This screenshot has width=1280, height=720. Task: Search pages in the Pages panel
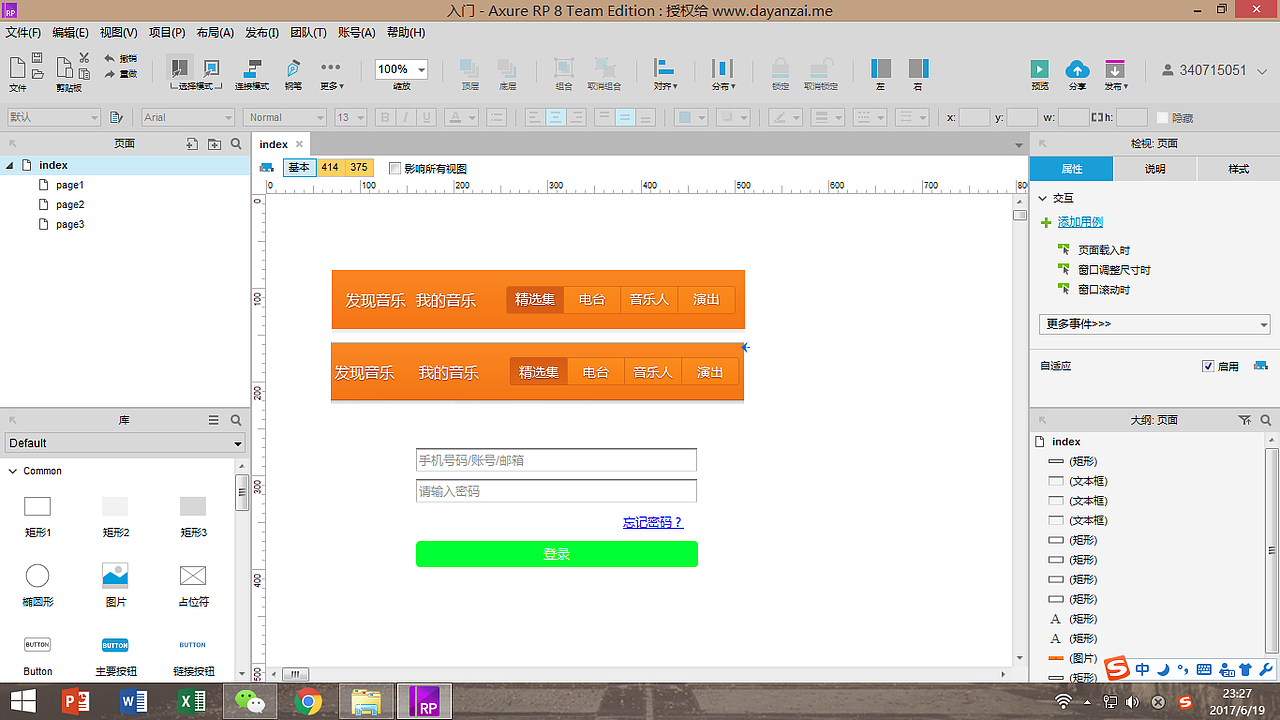click(x=236, y=144)
